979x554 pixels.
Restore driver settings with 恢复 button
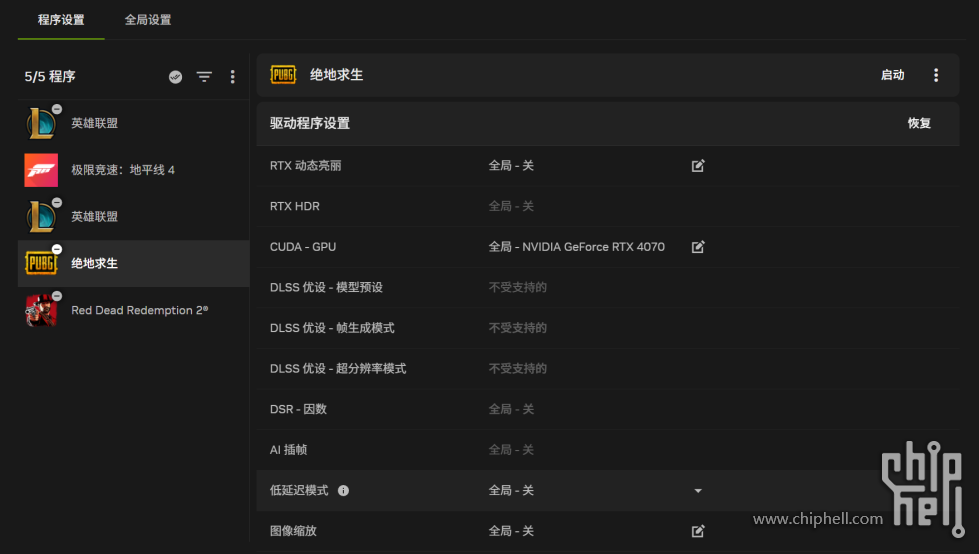pyautogui.click(x=919, y=123)
